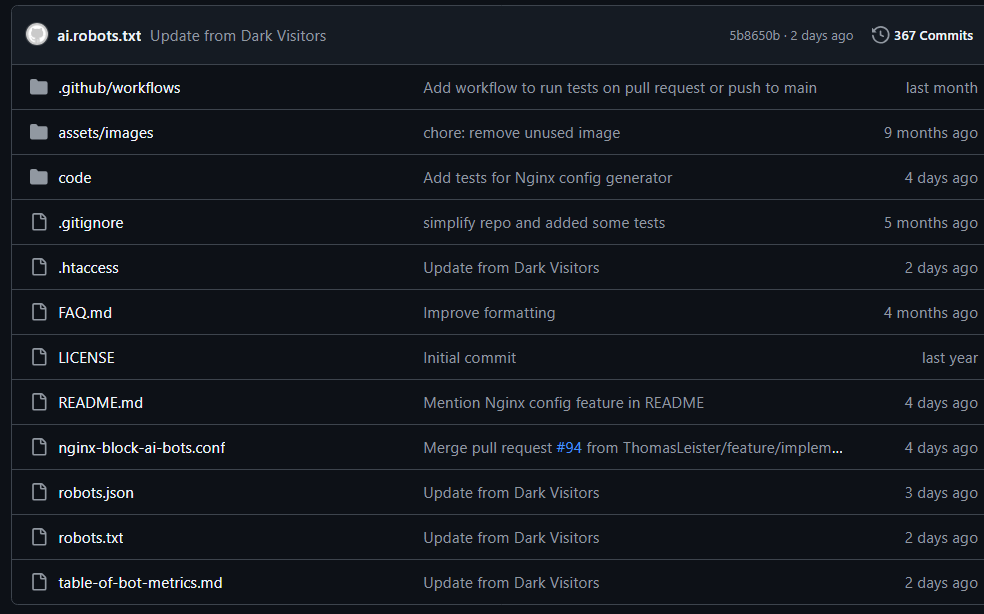Open pull request #94 link

(x=569, y=448)
